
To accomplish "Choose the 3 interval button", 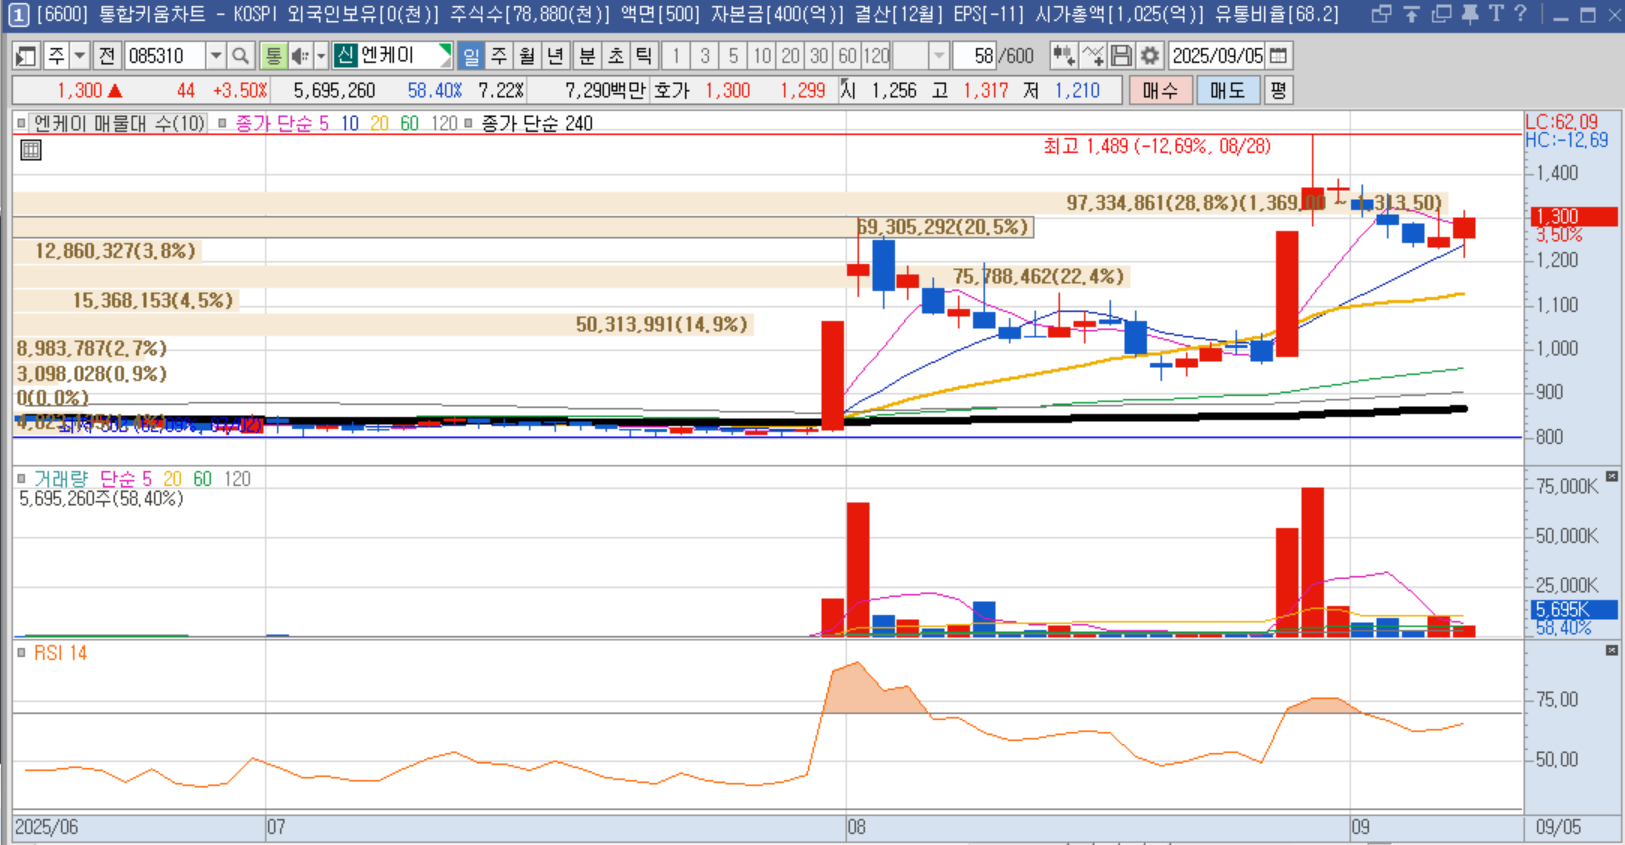I will pos(705,56).
